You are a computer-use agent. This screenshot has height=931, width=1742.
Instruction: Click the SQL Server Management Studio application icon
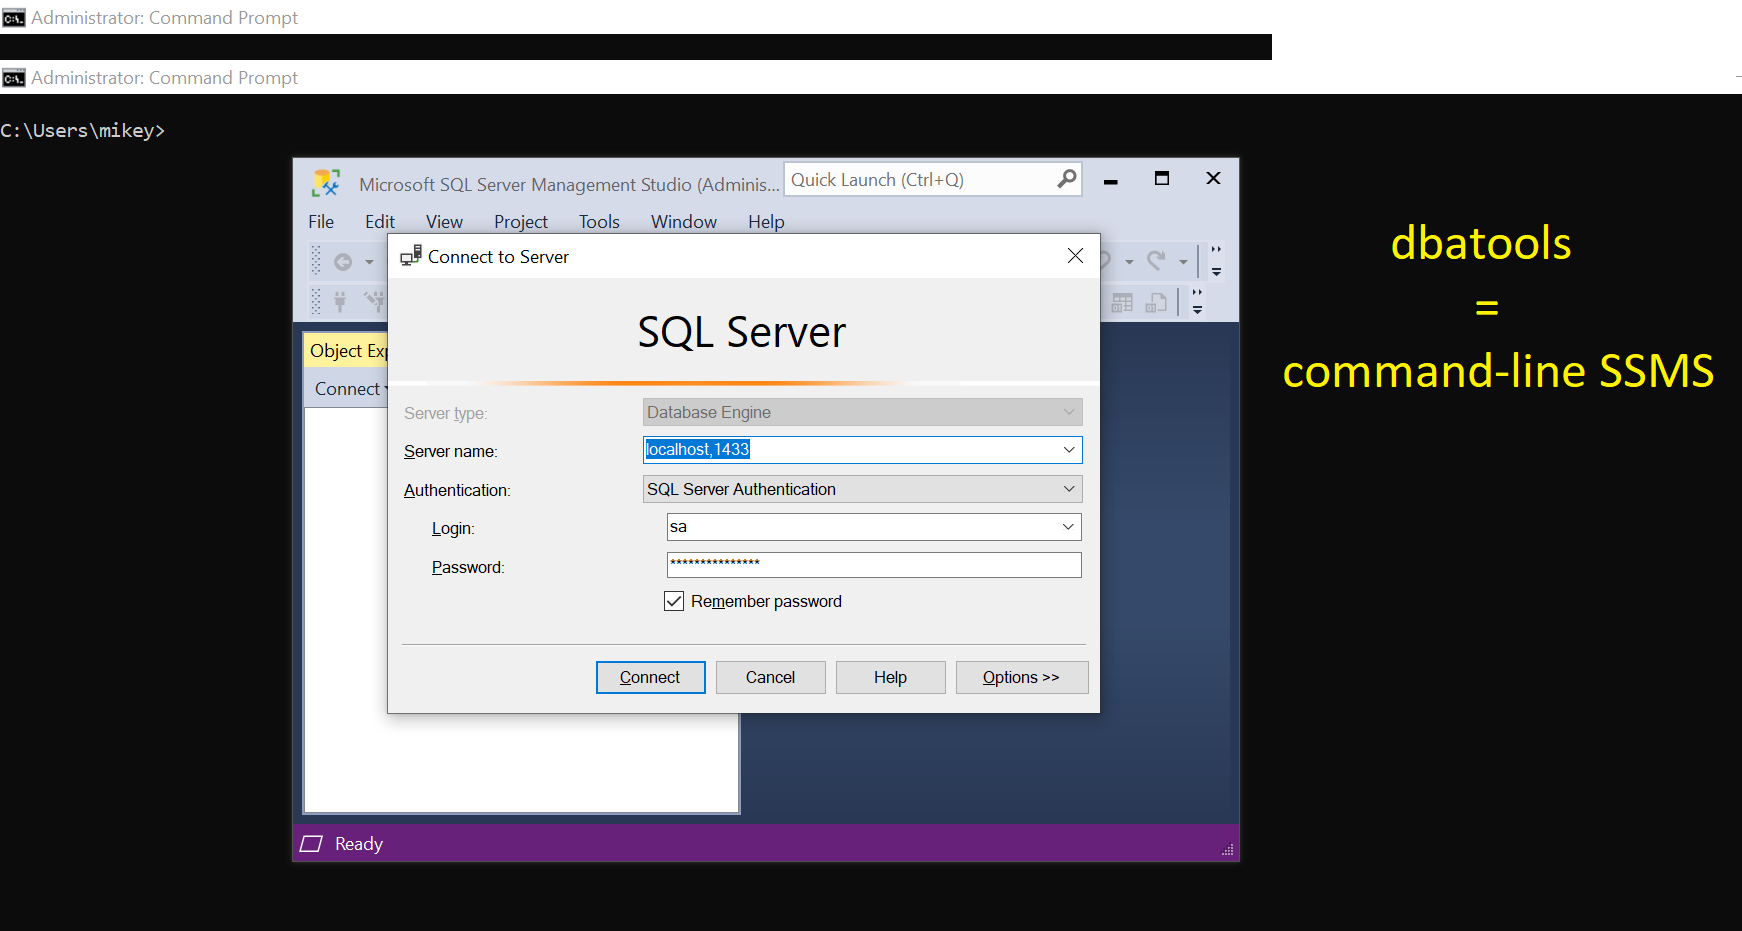pyautogui.click(x=325, y=183)
